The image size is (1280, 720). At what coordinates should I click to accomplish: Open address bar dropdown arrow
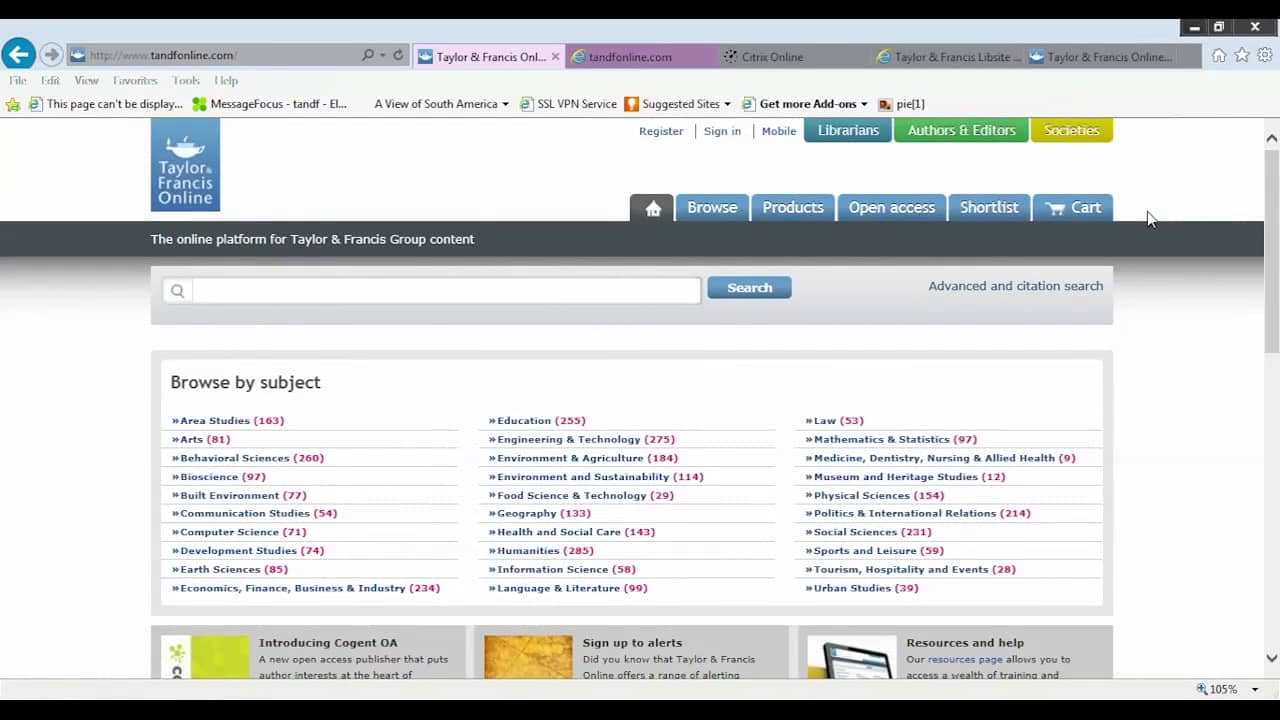pyautogui.click(x=383, y=56)
